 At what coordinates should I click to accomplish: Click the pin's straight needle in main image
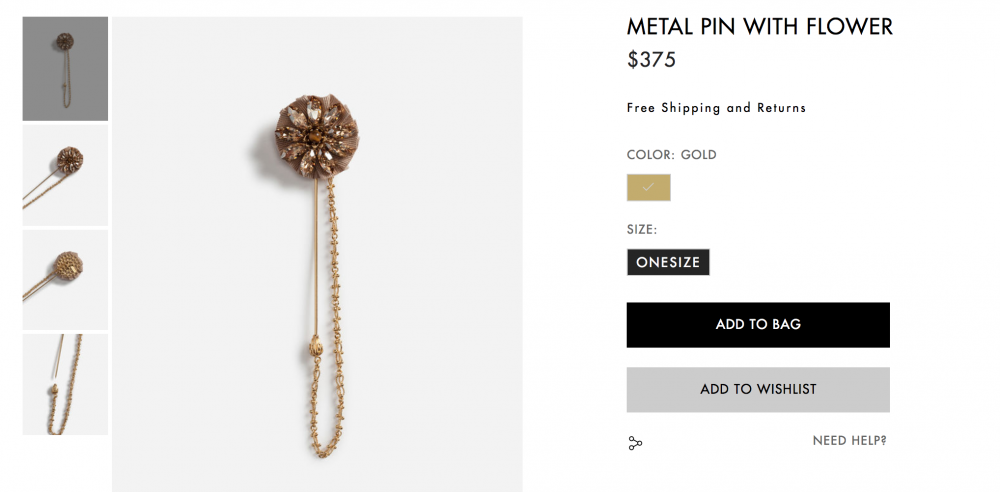tap(316, 260)
